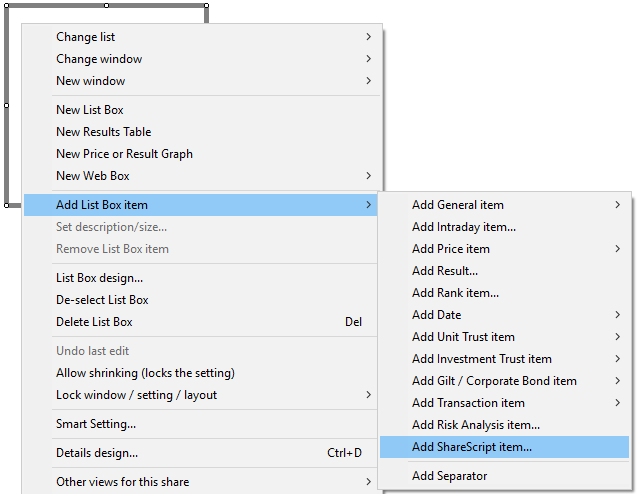Open the Change list submenu

pos(86,37)
